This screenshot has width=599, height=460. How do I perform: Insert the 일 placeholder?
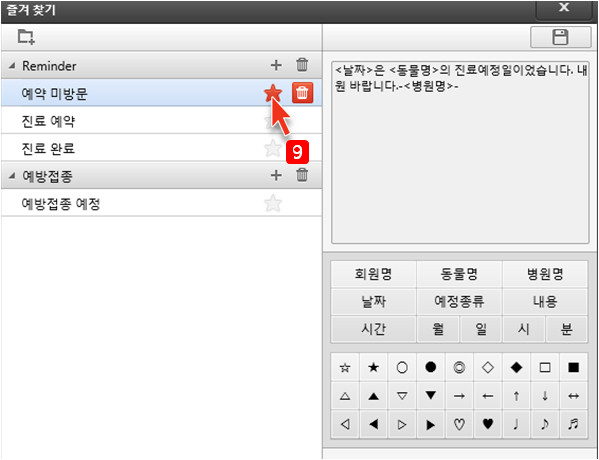(x=481, y=329)
